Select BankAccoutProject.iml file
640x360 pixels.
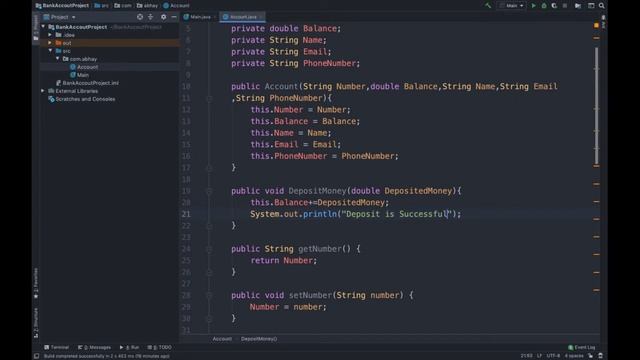[x=87, y=83]
